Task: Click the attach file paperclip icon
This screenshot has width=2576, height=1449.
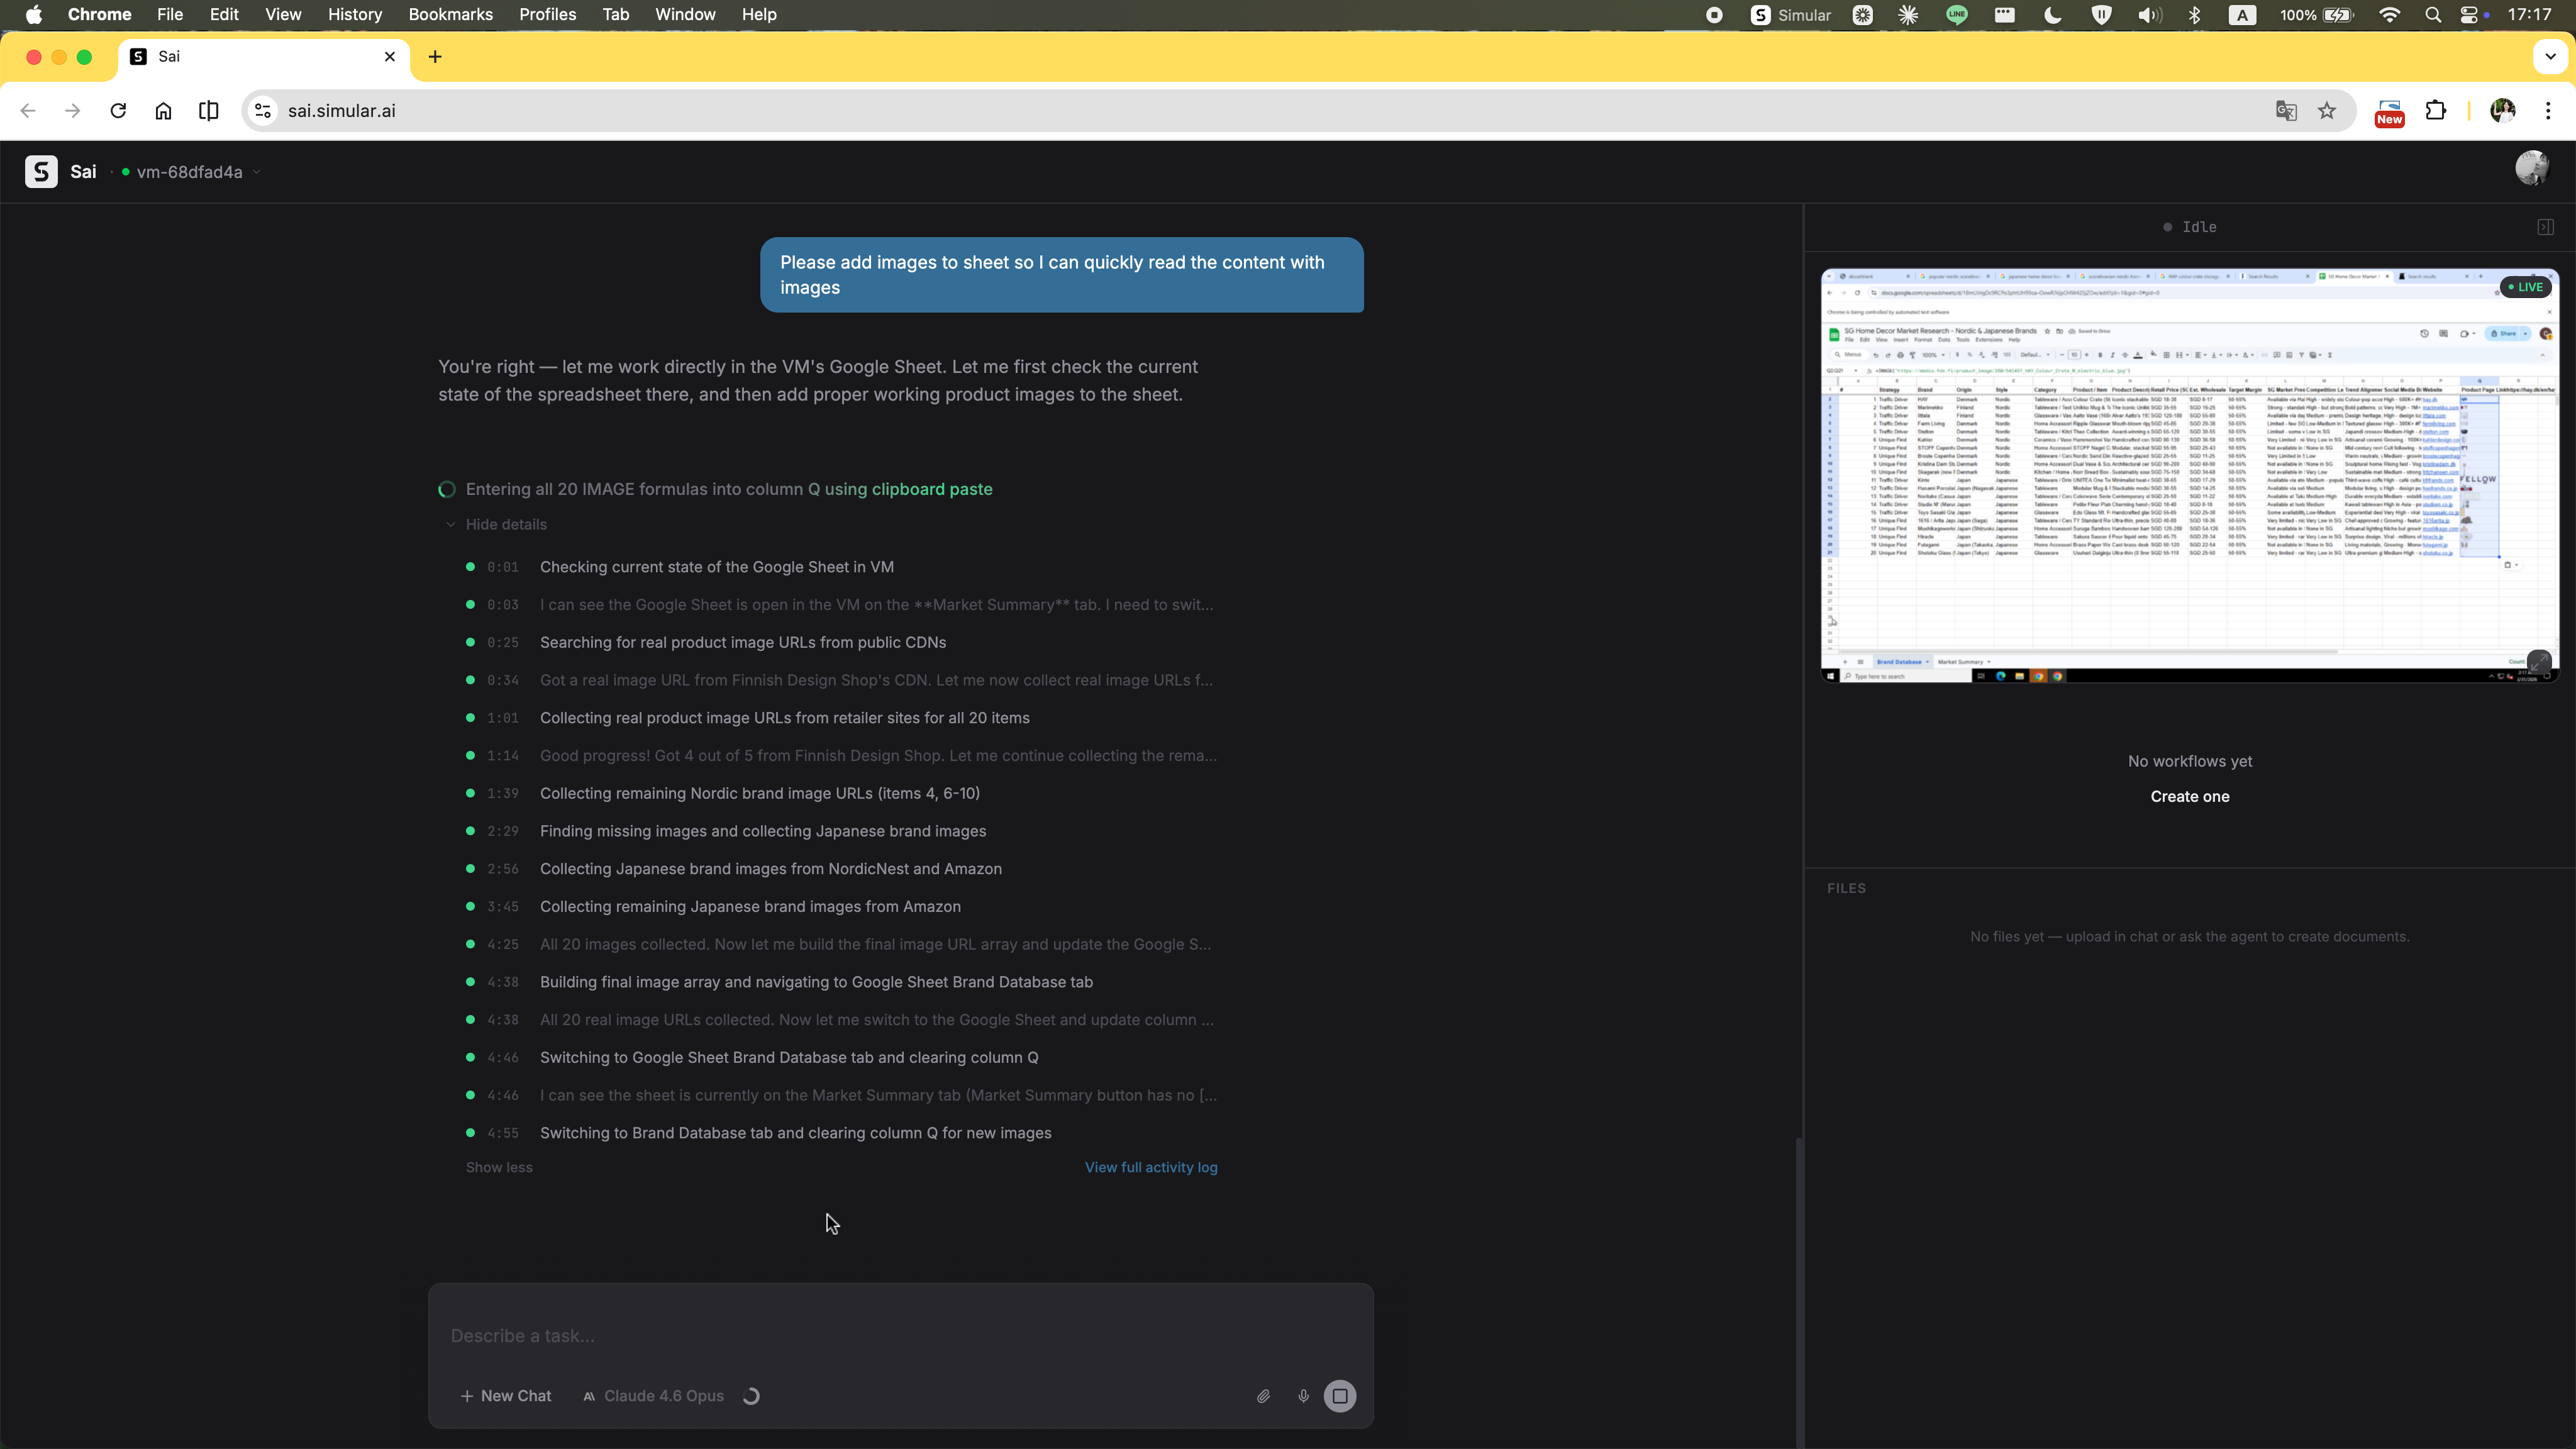Action: coord(1263,1396)
